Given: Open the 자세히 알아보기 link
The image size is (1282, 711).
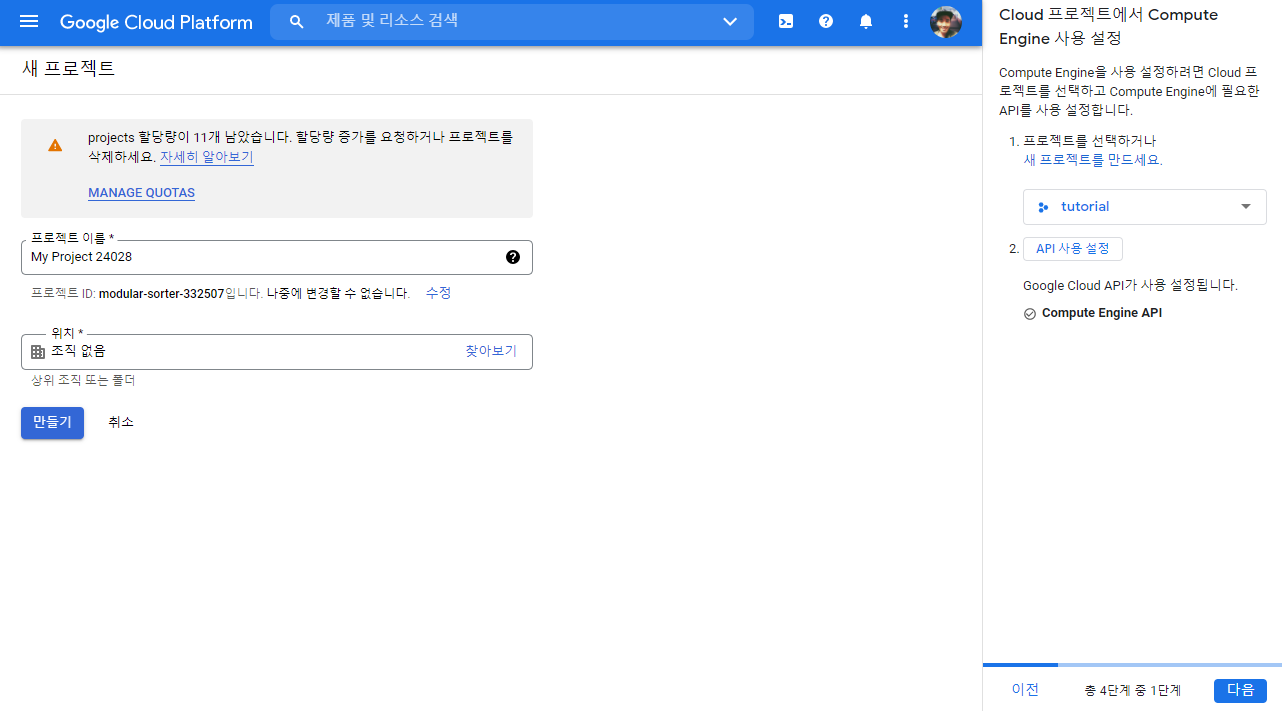Looking at the screenshot, I should pos(206,157).
